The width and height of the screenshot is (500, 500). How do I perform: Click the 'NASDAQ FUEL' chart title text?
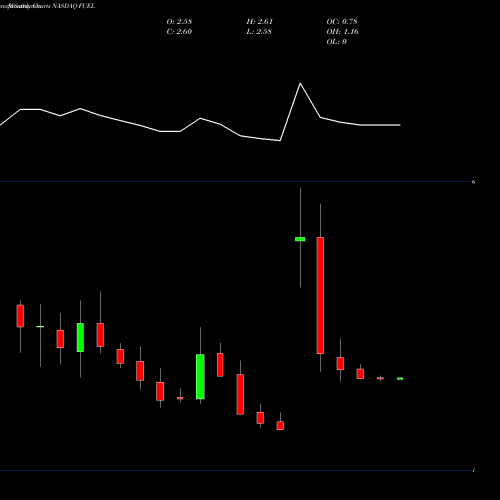click(73, 6)
